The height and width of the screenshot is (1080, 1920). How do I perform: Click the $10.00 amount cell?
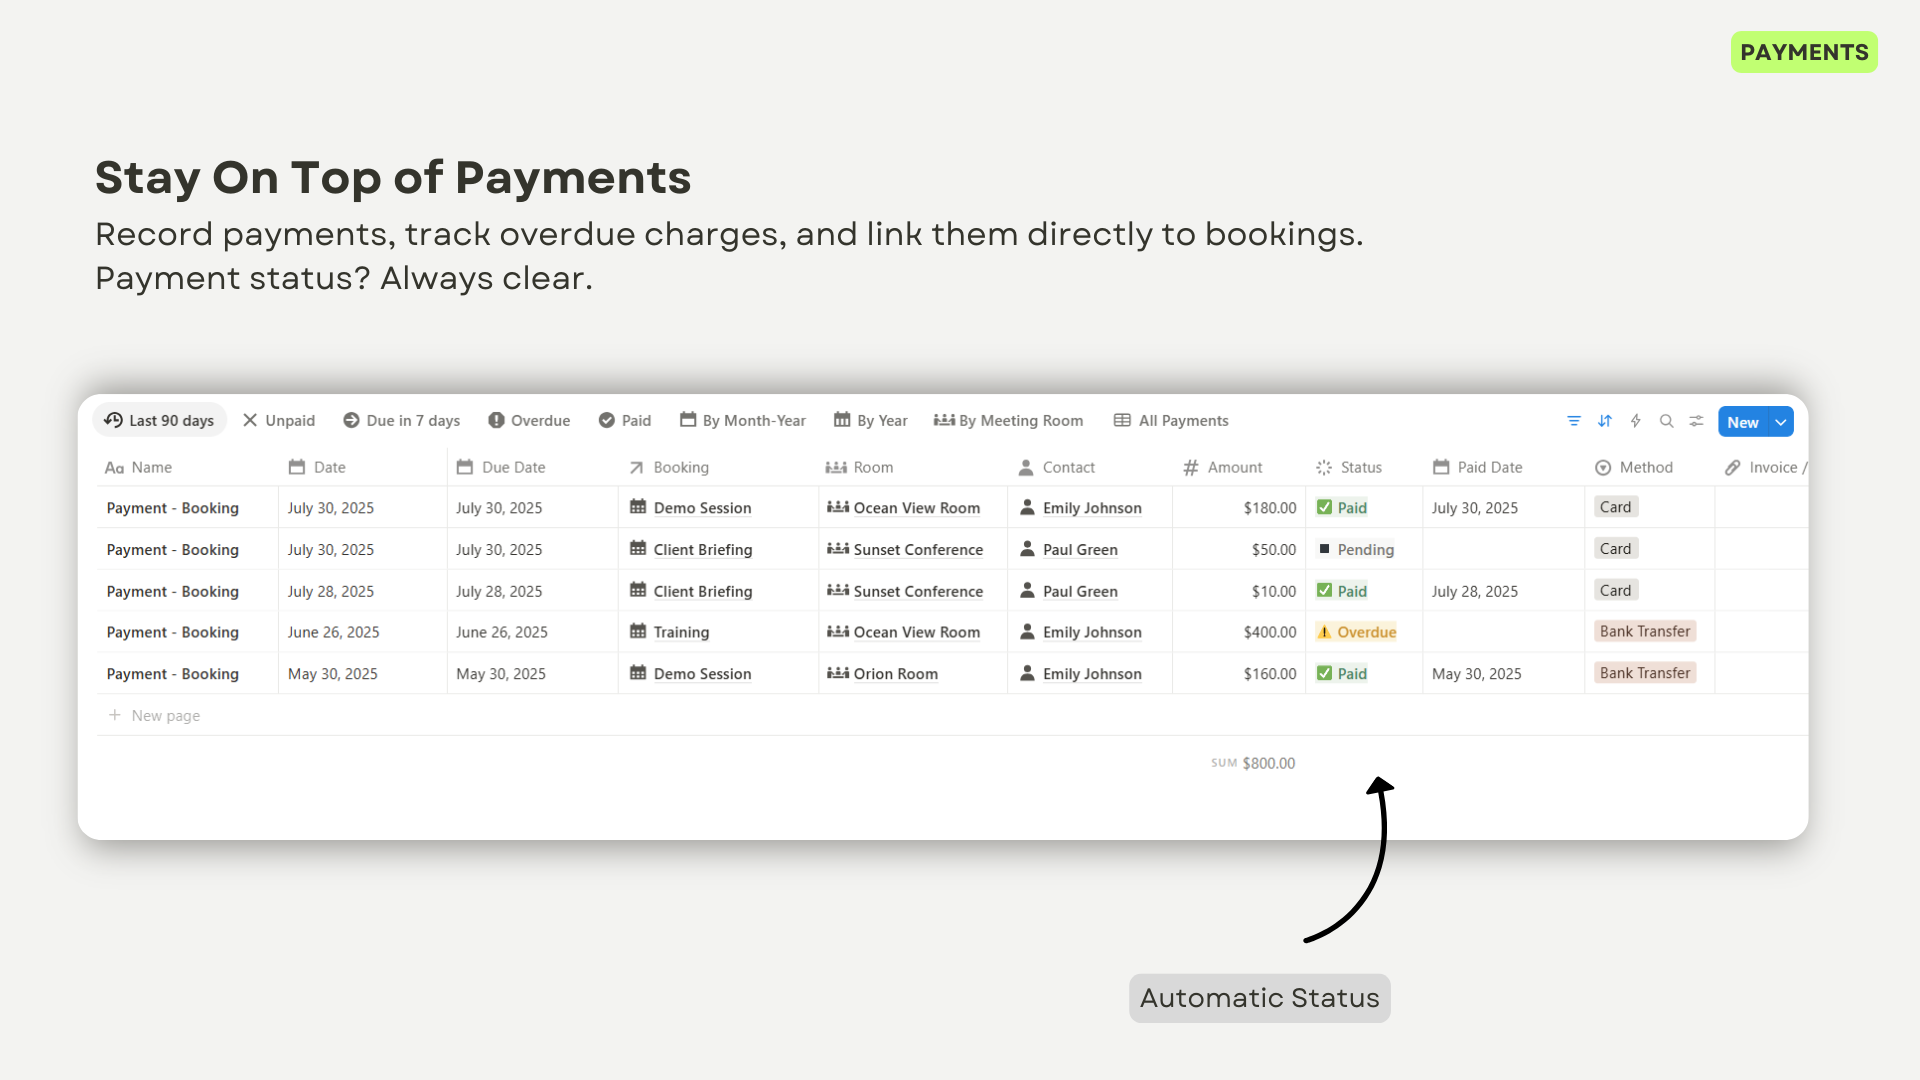(1274, 591)
